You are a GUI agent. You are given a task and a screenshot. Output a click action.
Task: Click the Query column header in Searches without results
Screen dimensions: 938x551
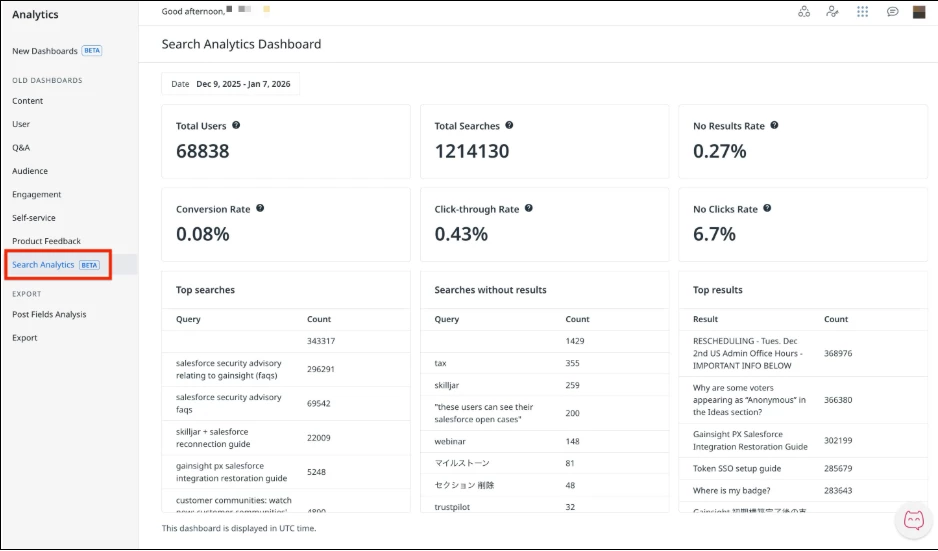pos(447,319)
